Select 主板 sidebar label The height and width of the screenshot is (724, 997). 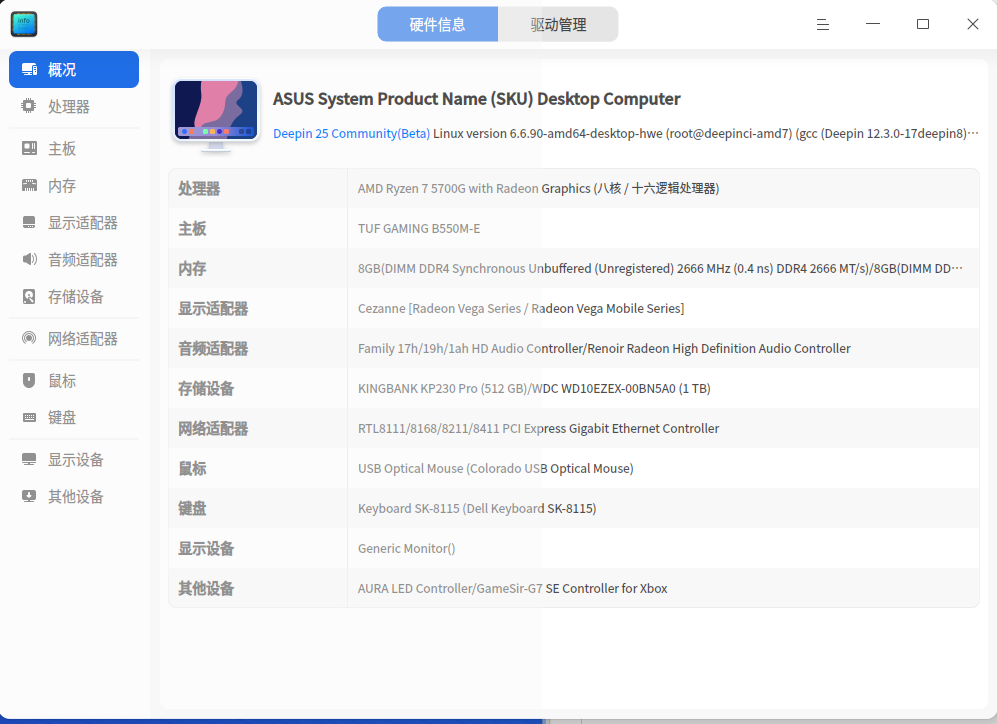click(x=62, y=148)
